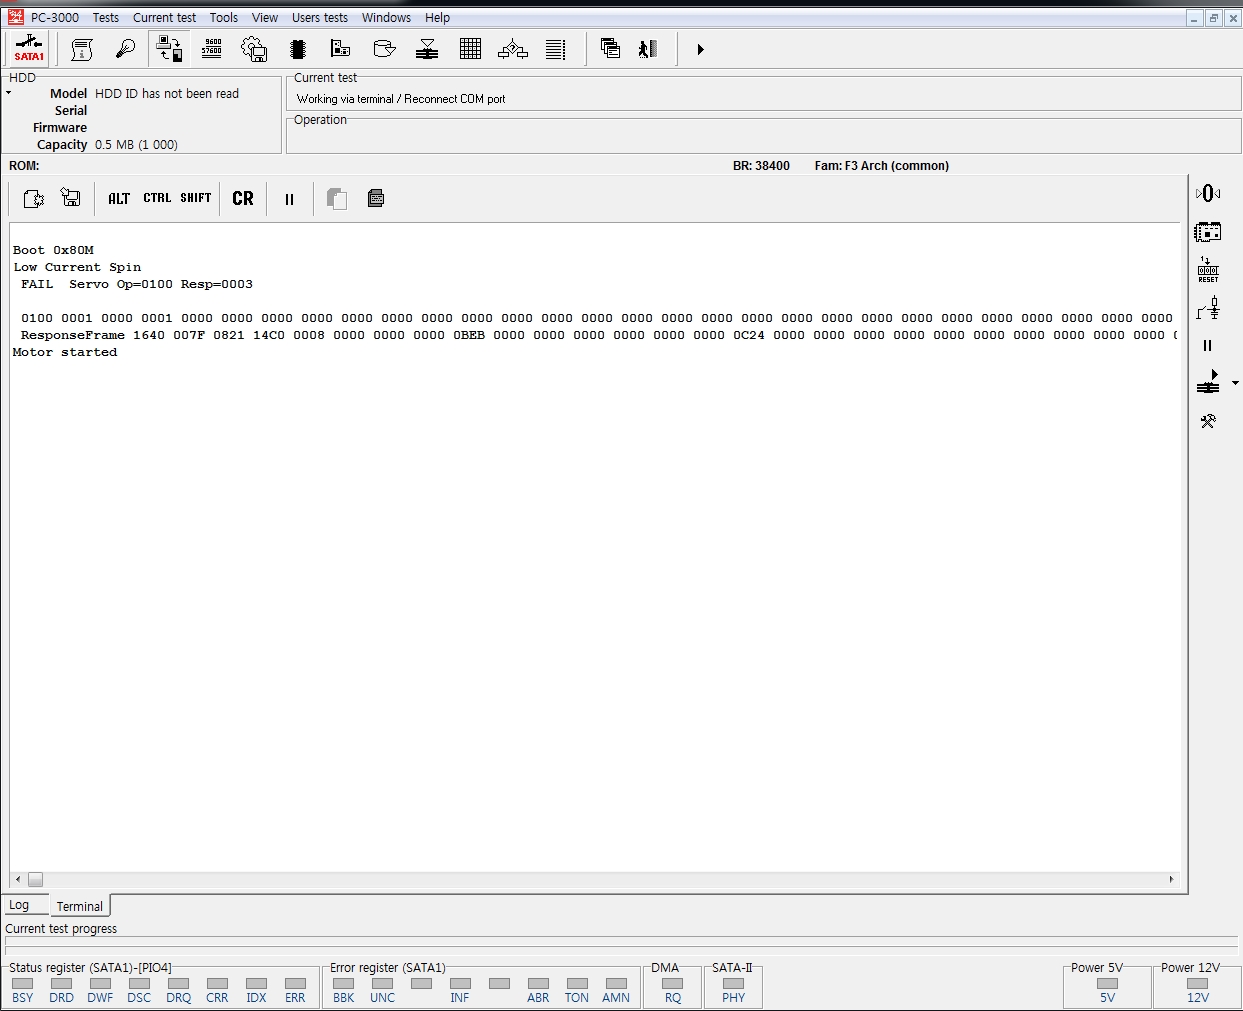The image size is (1243, 1011).
Task: Click the pause icon in right sidebar
Action: coord(1207,345)
